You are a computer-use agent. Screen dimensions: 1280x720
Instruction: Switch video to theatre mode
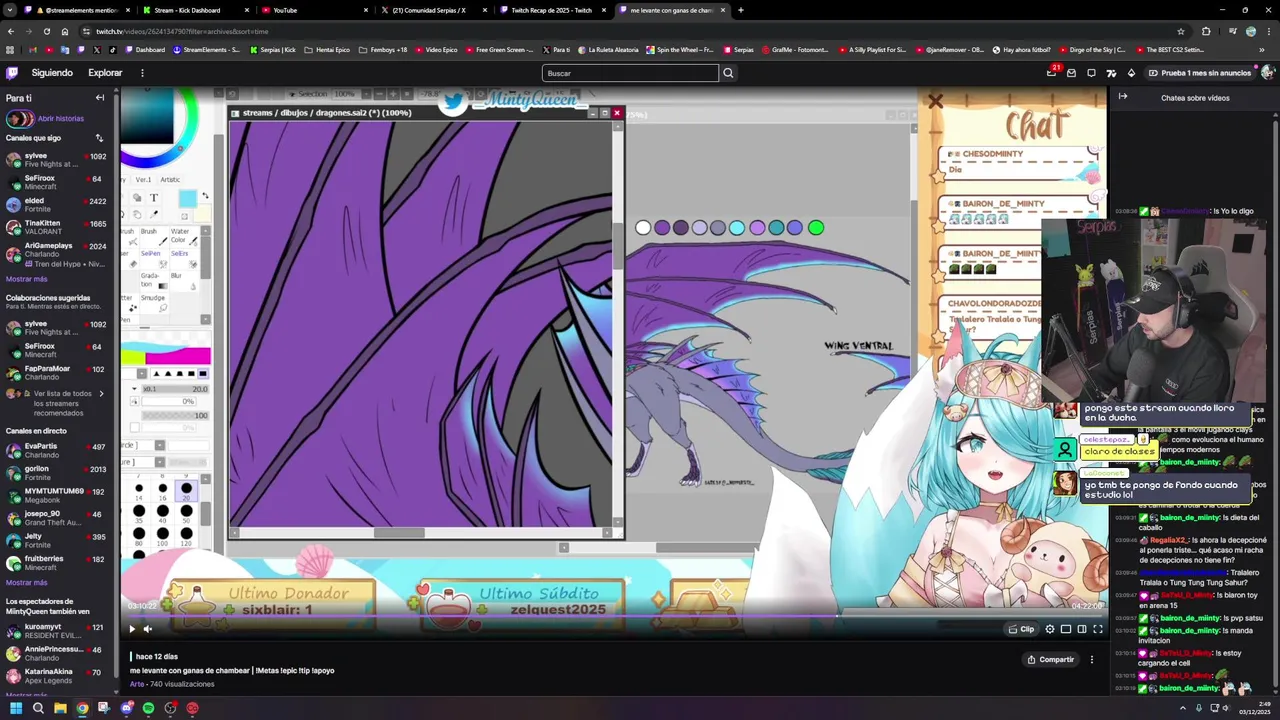click(x=1082, y=629)
